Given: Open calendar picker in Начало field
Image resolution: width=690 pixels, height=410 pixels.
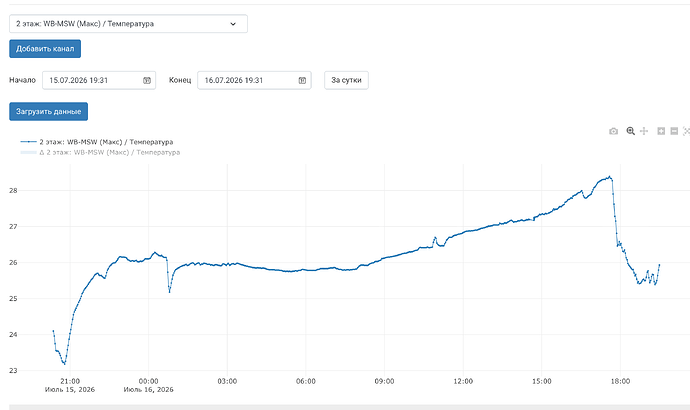Looking at the screenshot, I should (147, 81).
